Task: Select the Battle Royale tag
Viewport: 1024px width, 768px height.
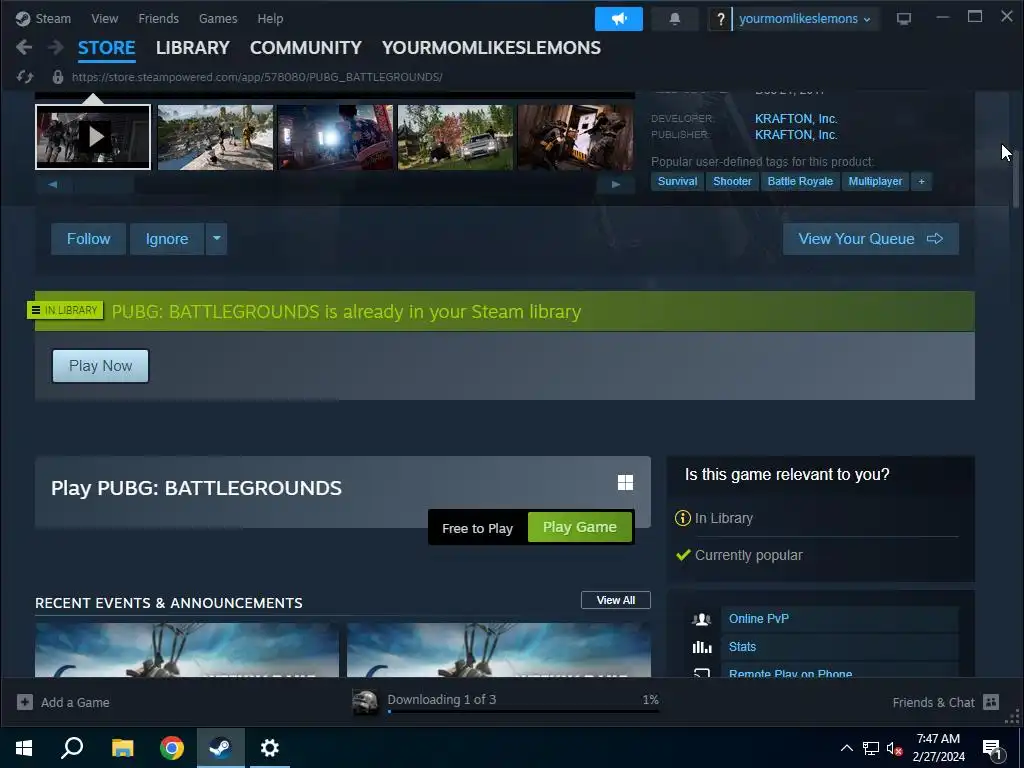Action: [800, 182]
